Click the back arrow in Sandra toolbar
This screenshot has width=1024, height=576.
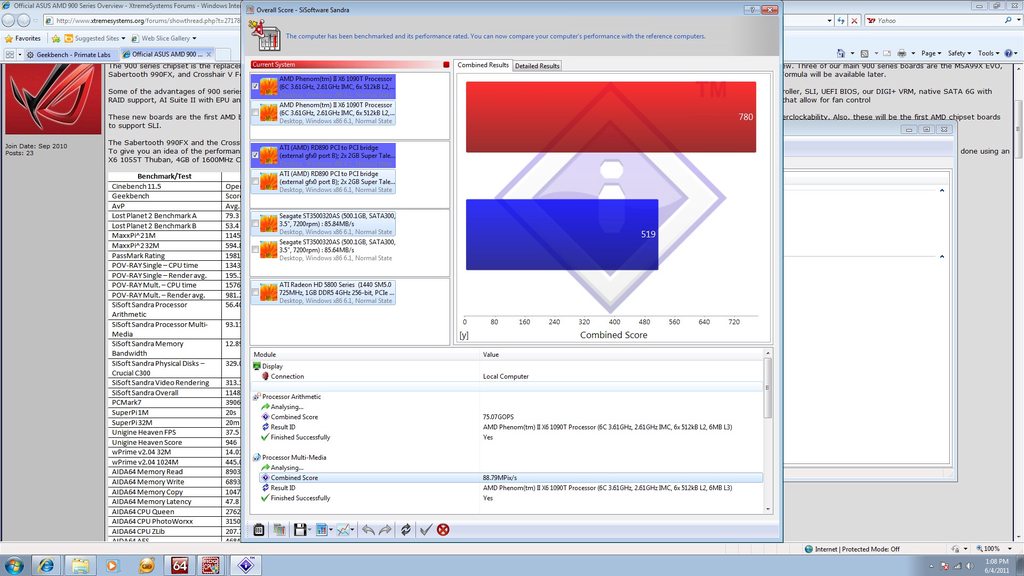click(368, 530)
